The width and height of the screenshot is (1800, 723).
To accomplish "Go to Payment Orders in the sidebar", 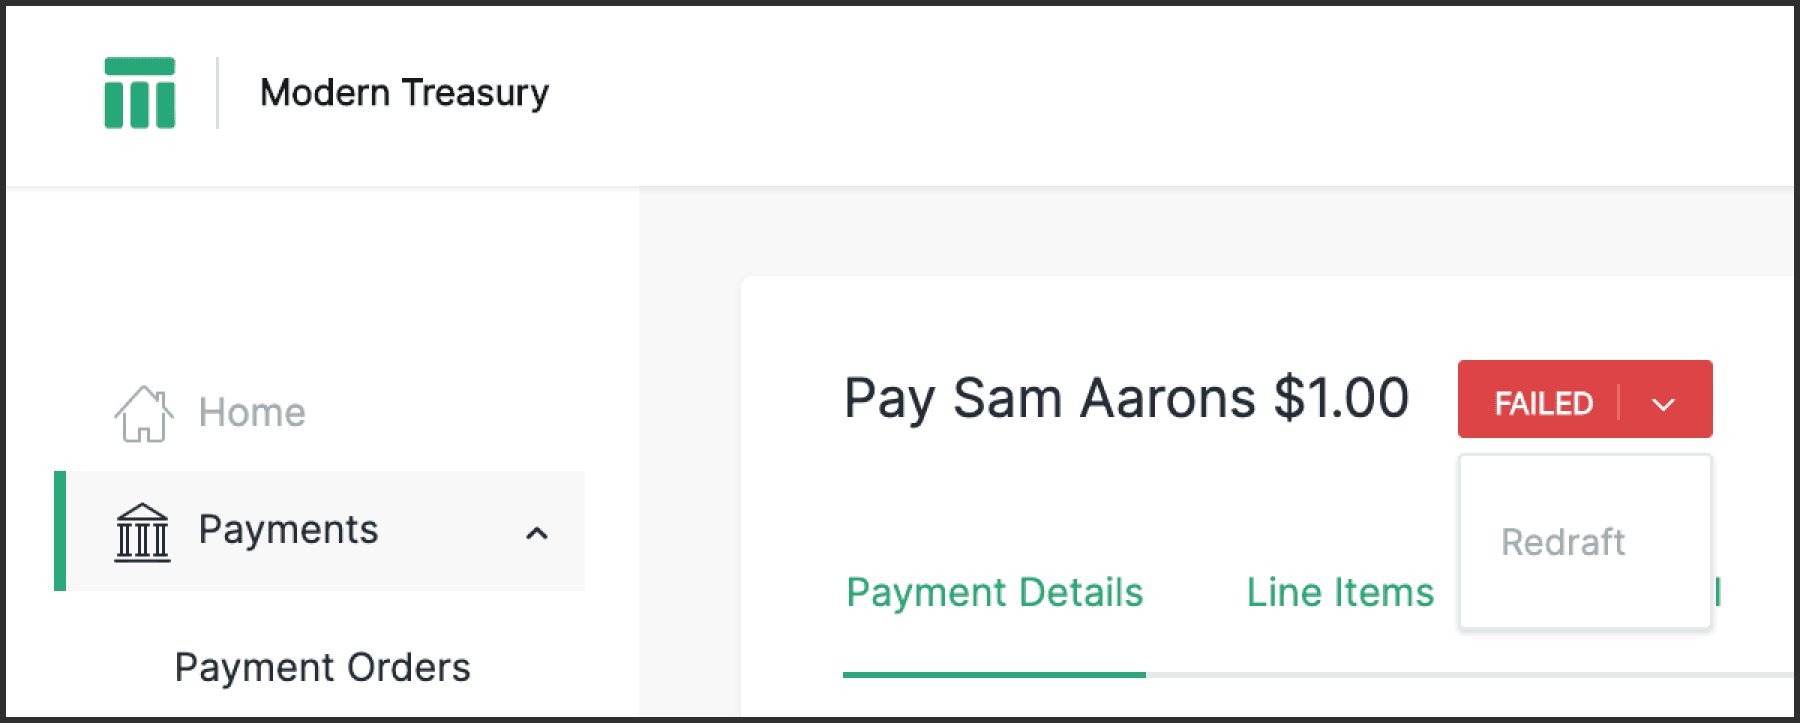I will click(322, 667).
